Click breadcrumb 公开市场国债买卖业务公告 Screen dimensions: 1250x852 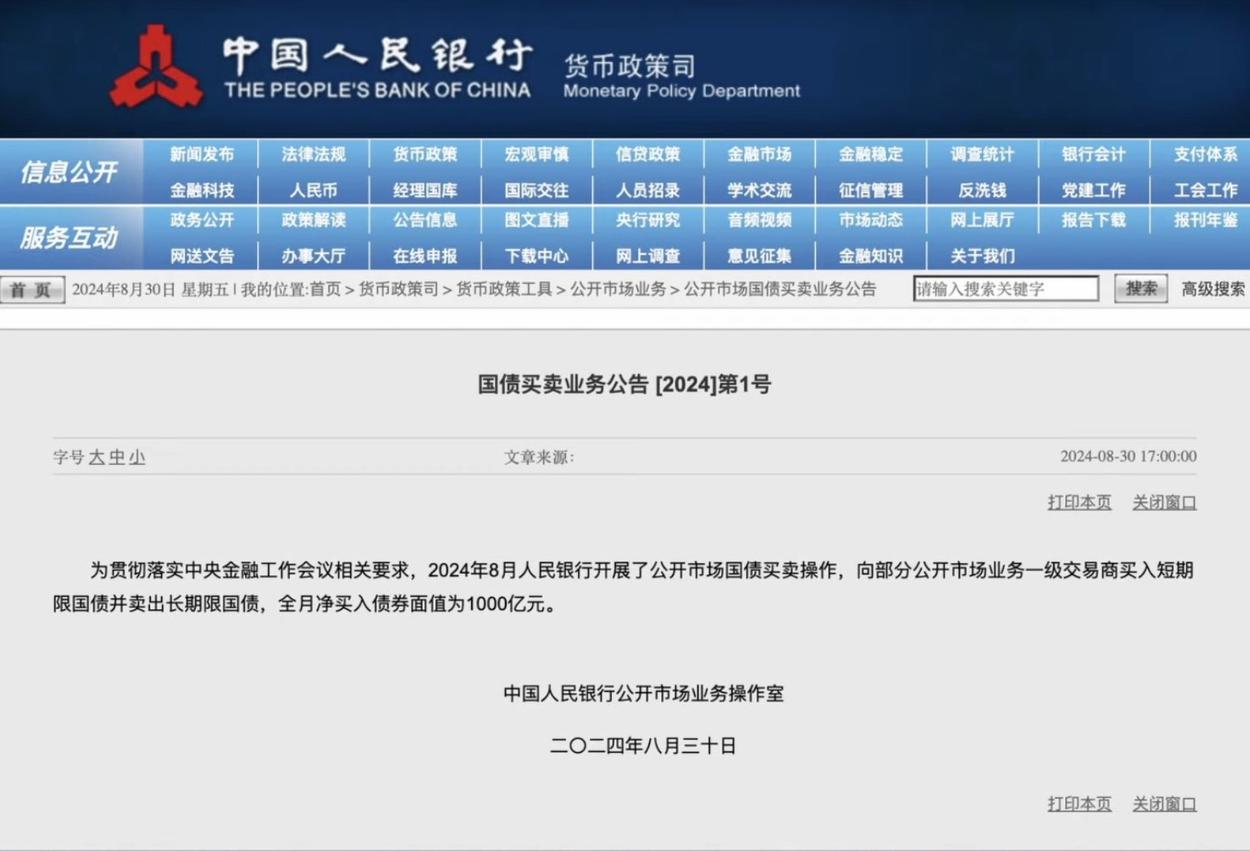coord(780,290)
